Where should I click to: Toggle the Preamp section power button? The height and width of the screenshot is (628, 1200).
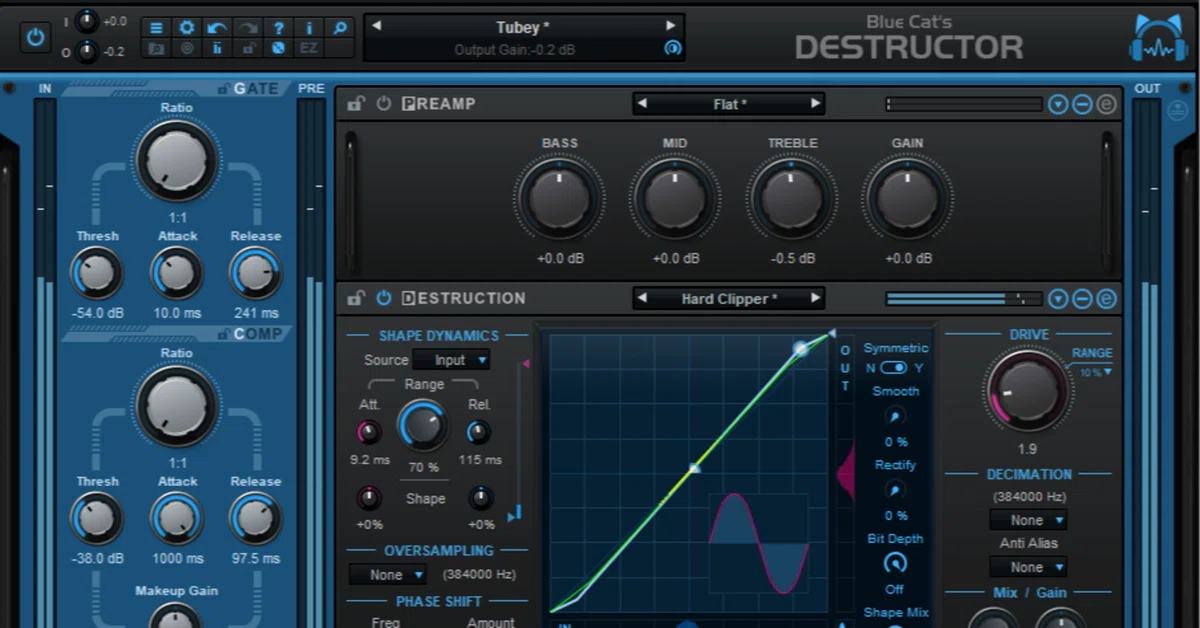(383, 104)
